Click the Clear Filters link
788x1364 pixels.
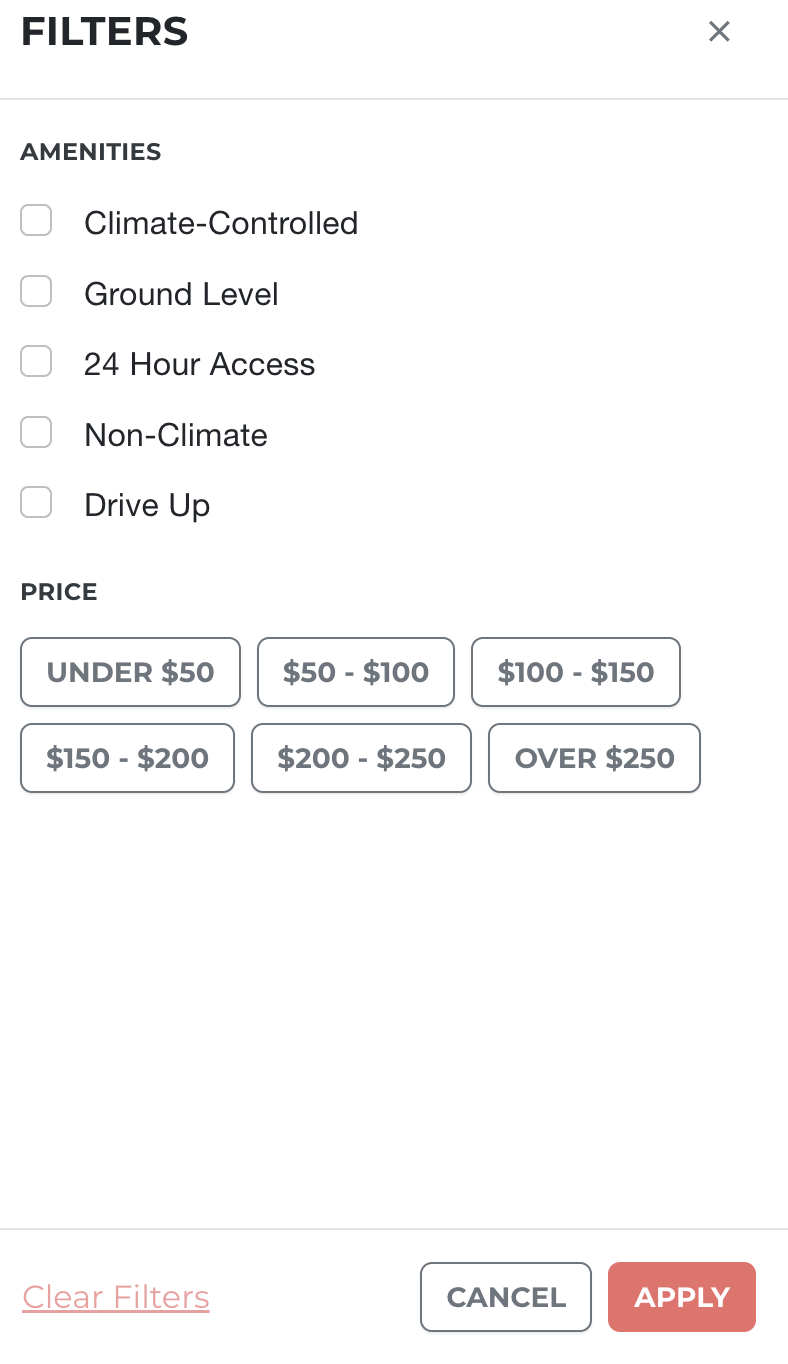coord(116,1297)
